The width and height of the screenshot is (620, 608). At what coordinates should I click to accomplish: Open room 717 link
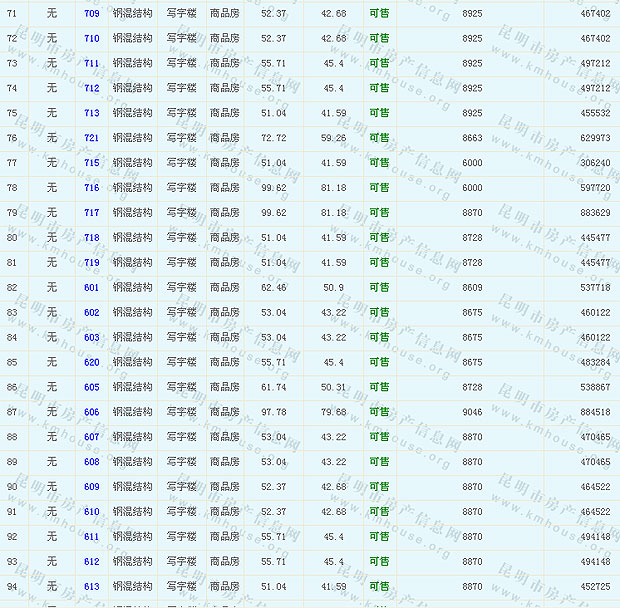(x=91, y=213)
